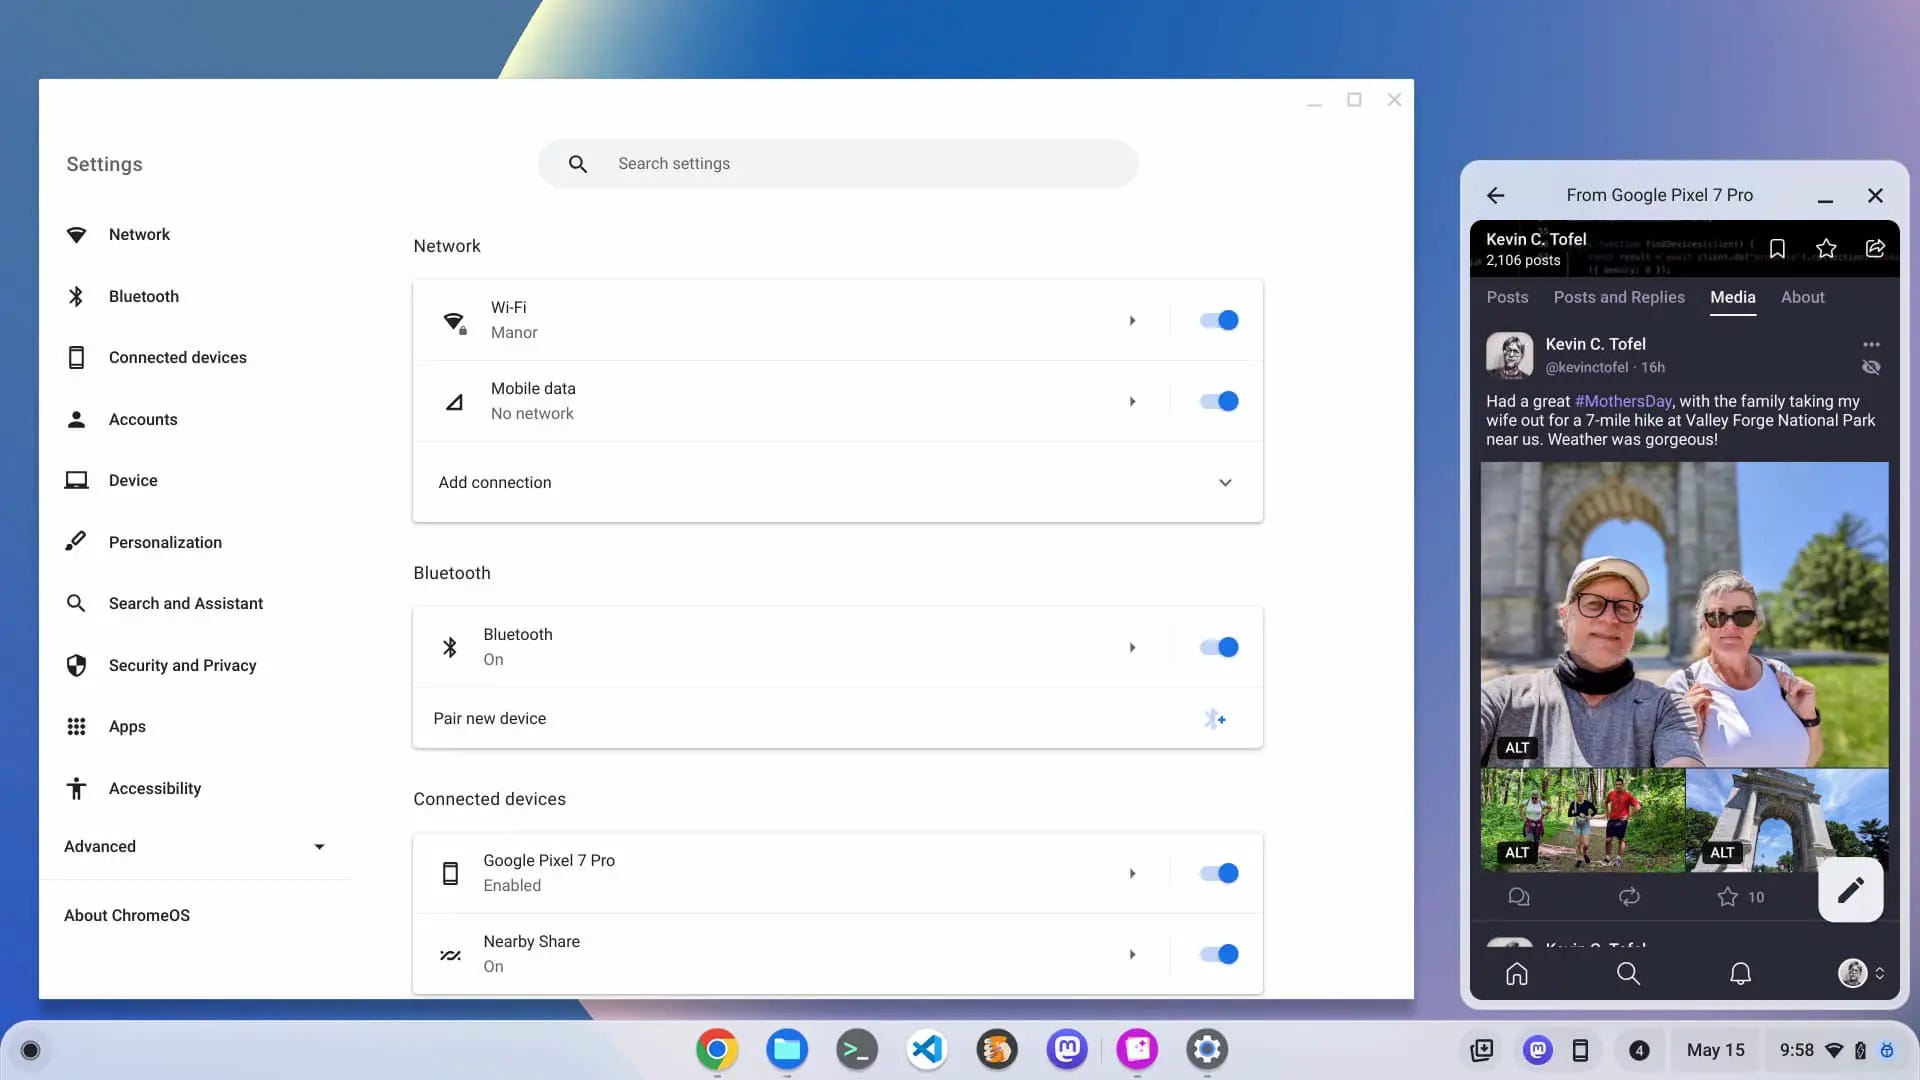Open Personalization settings

pos(165,542)
